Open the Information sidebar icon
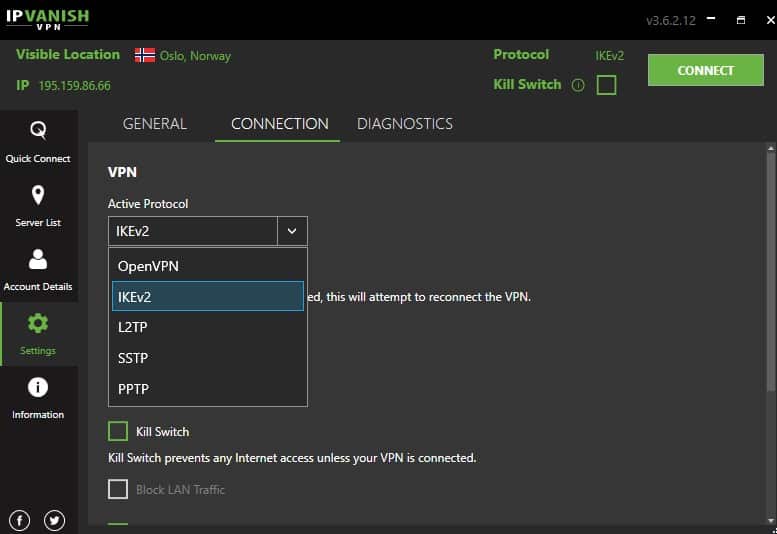This screenshot has height=534, width=777. [x=38, y=387]
